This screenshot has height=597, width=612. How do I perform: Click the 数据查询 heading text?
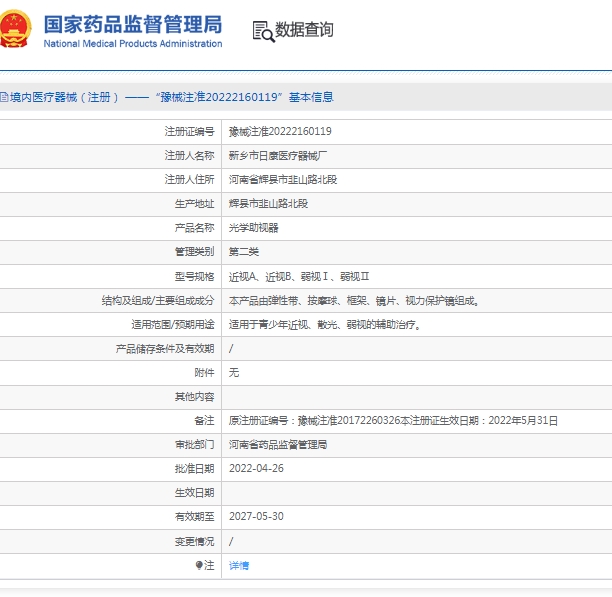point(304,30)
